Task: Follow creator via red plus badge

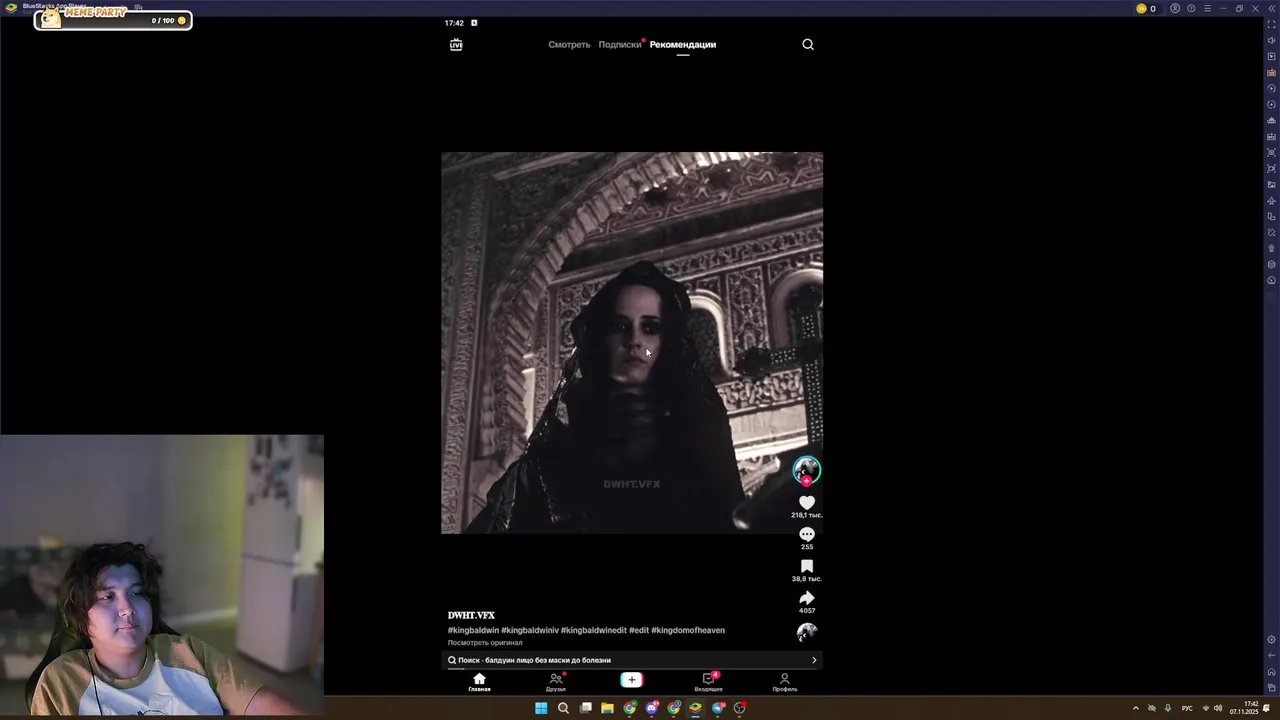Action: (x=807, y=481)
